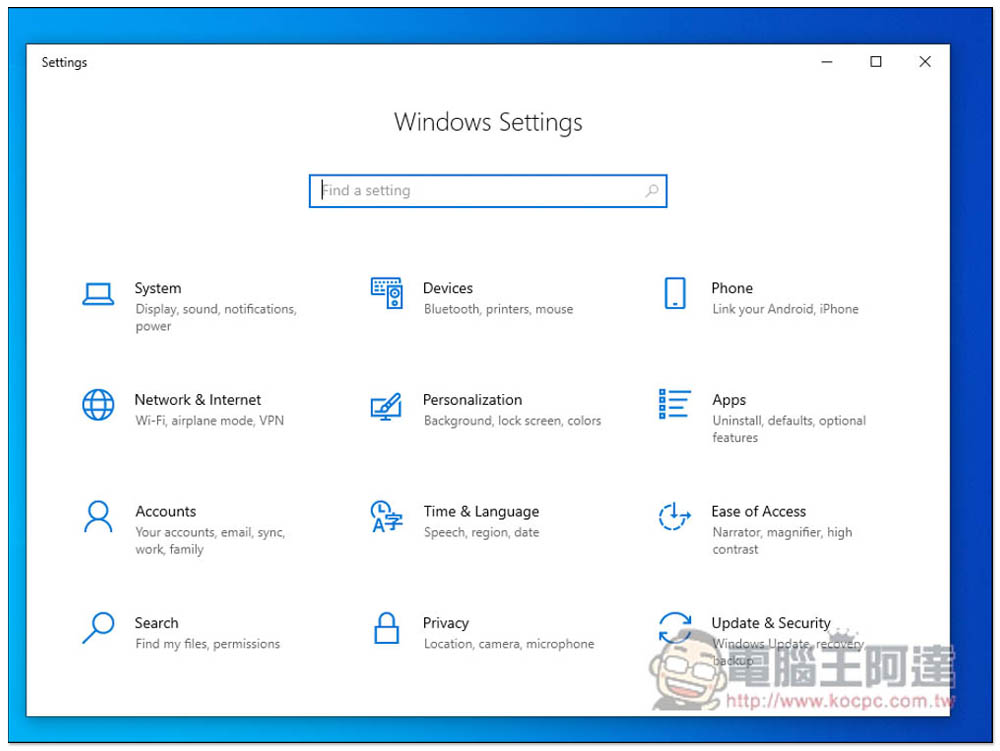
Task: Select the Network & Internet heading
Action: pos(198,400)
